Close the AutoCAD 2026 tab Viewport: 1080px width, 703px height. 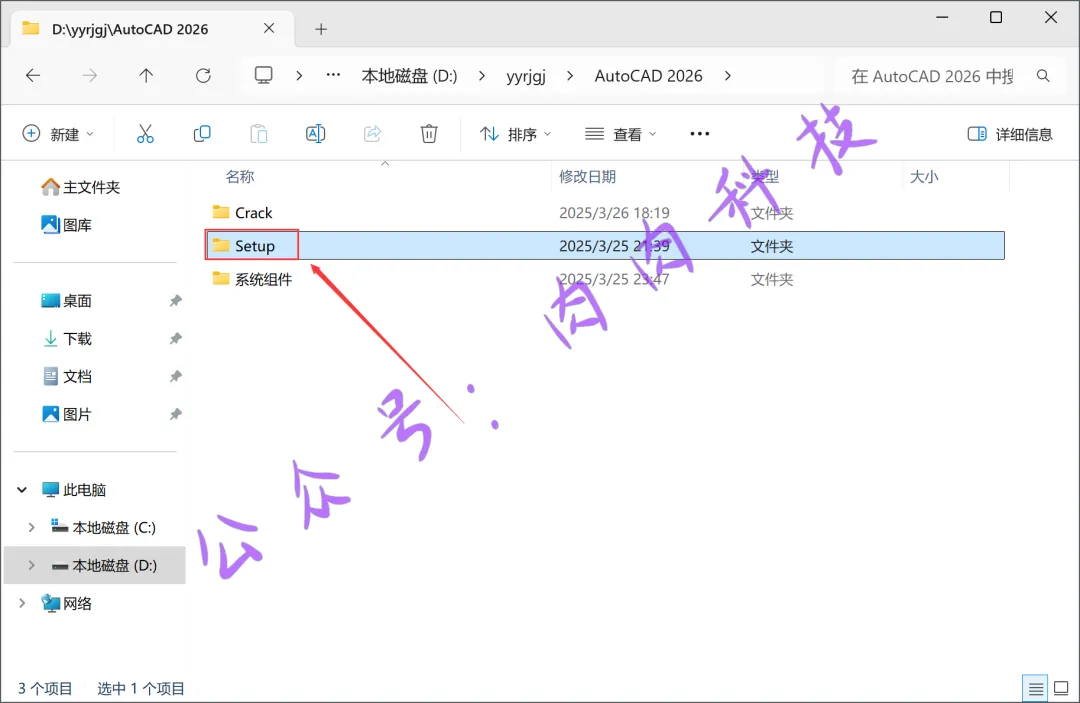269,28
